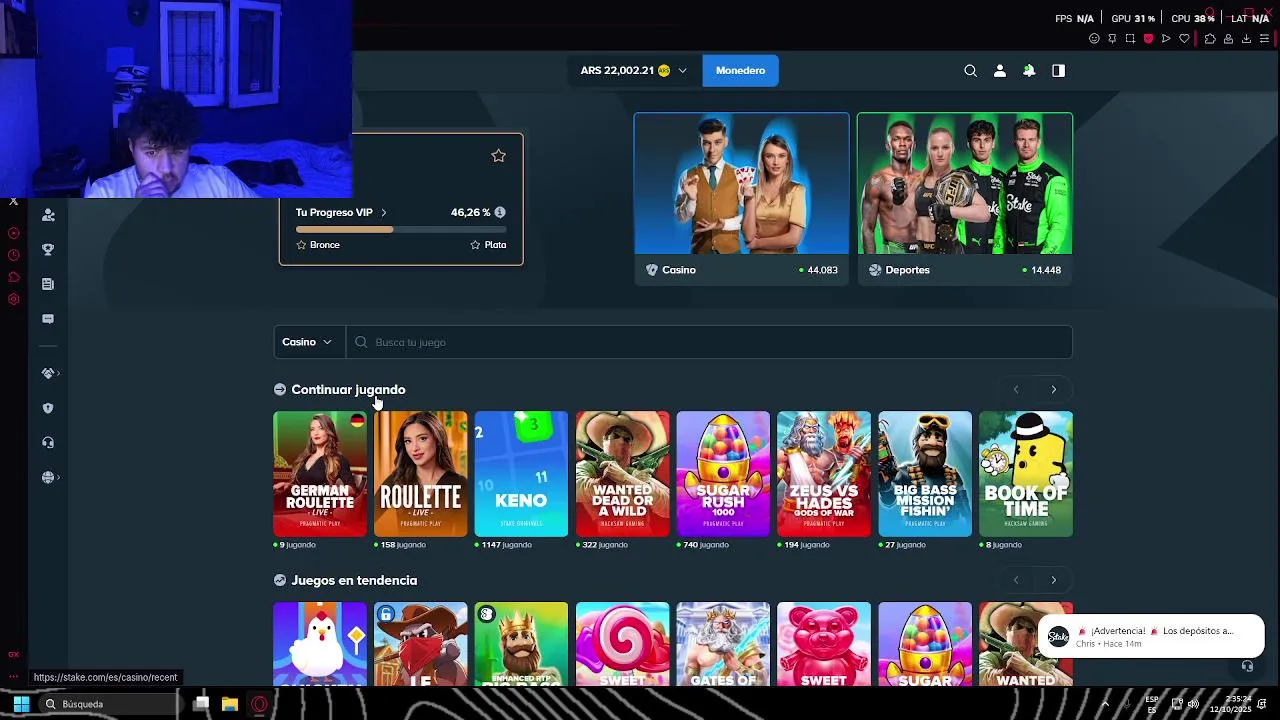Show next games in Continuar jugando
Viewport: 1280px width, 720px height.
point(1053,389)
